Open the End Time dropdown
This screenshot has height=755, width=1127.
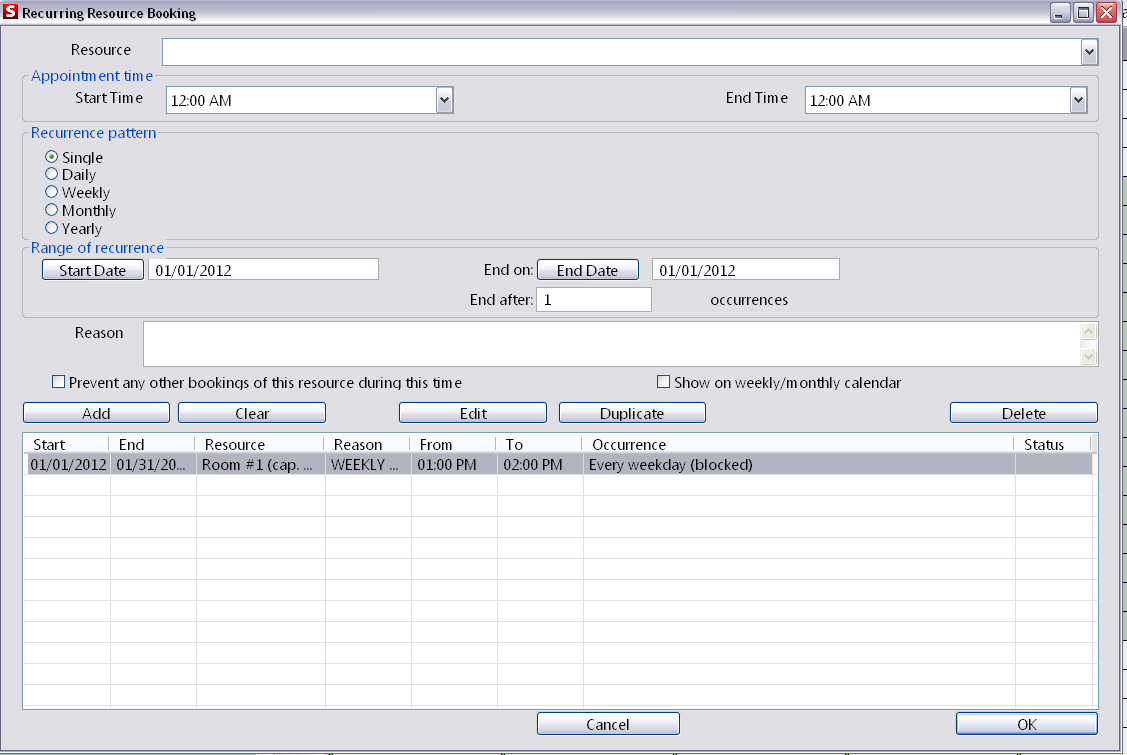[1077, 100]
